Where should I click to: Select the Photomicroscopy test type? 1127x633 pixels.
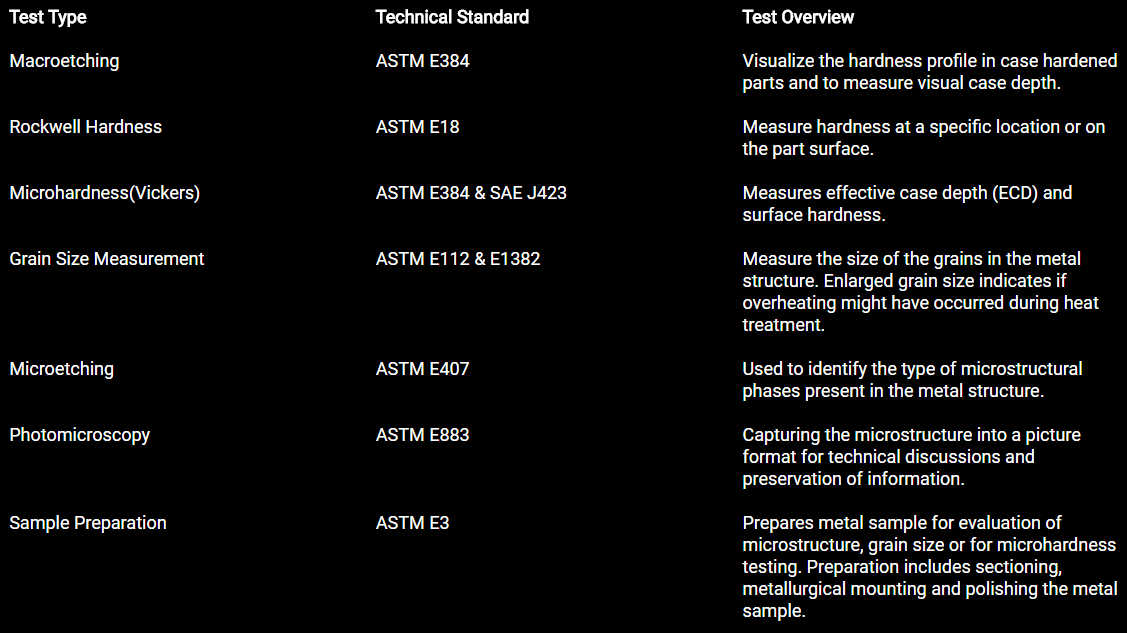[x=79, y=435]
